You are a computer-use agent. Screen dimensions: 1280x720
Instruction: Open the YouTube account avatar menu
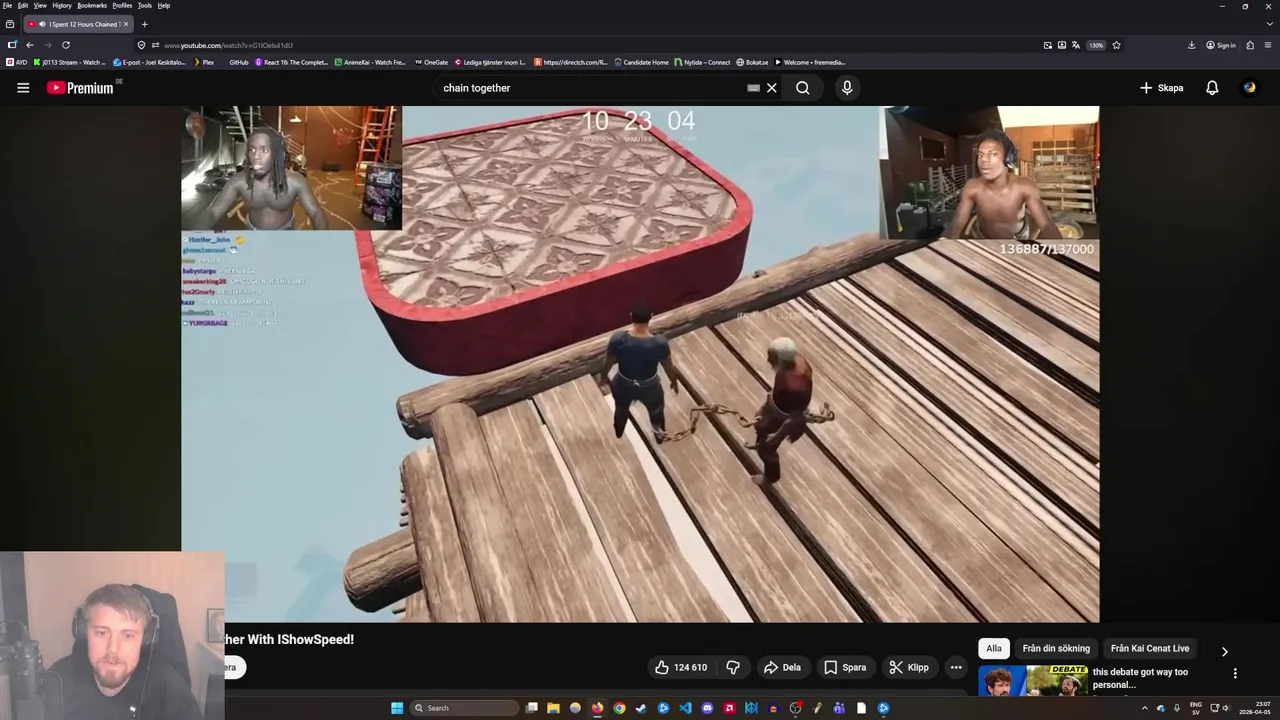pos(1249,88)
